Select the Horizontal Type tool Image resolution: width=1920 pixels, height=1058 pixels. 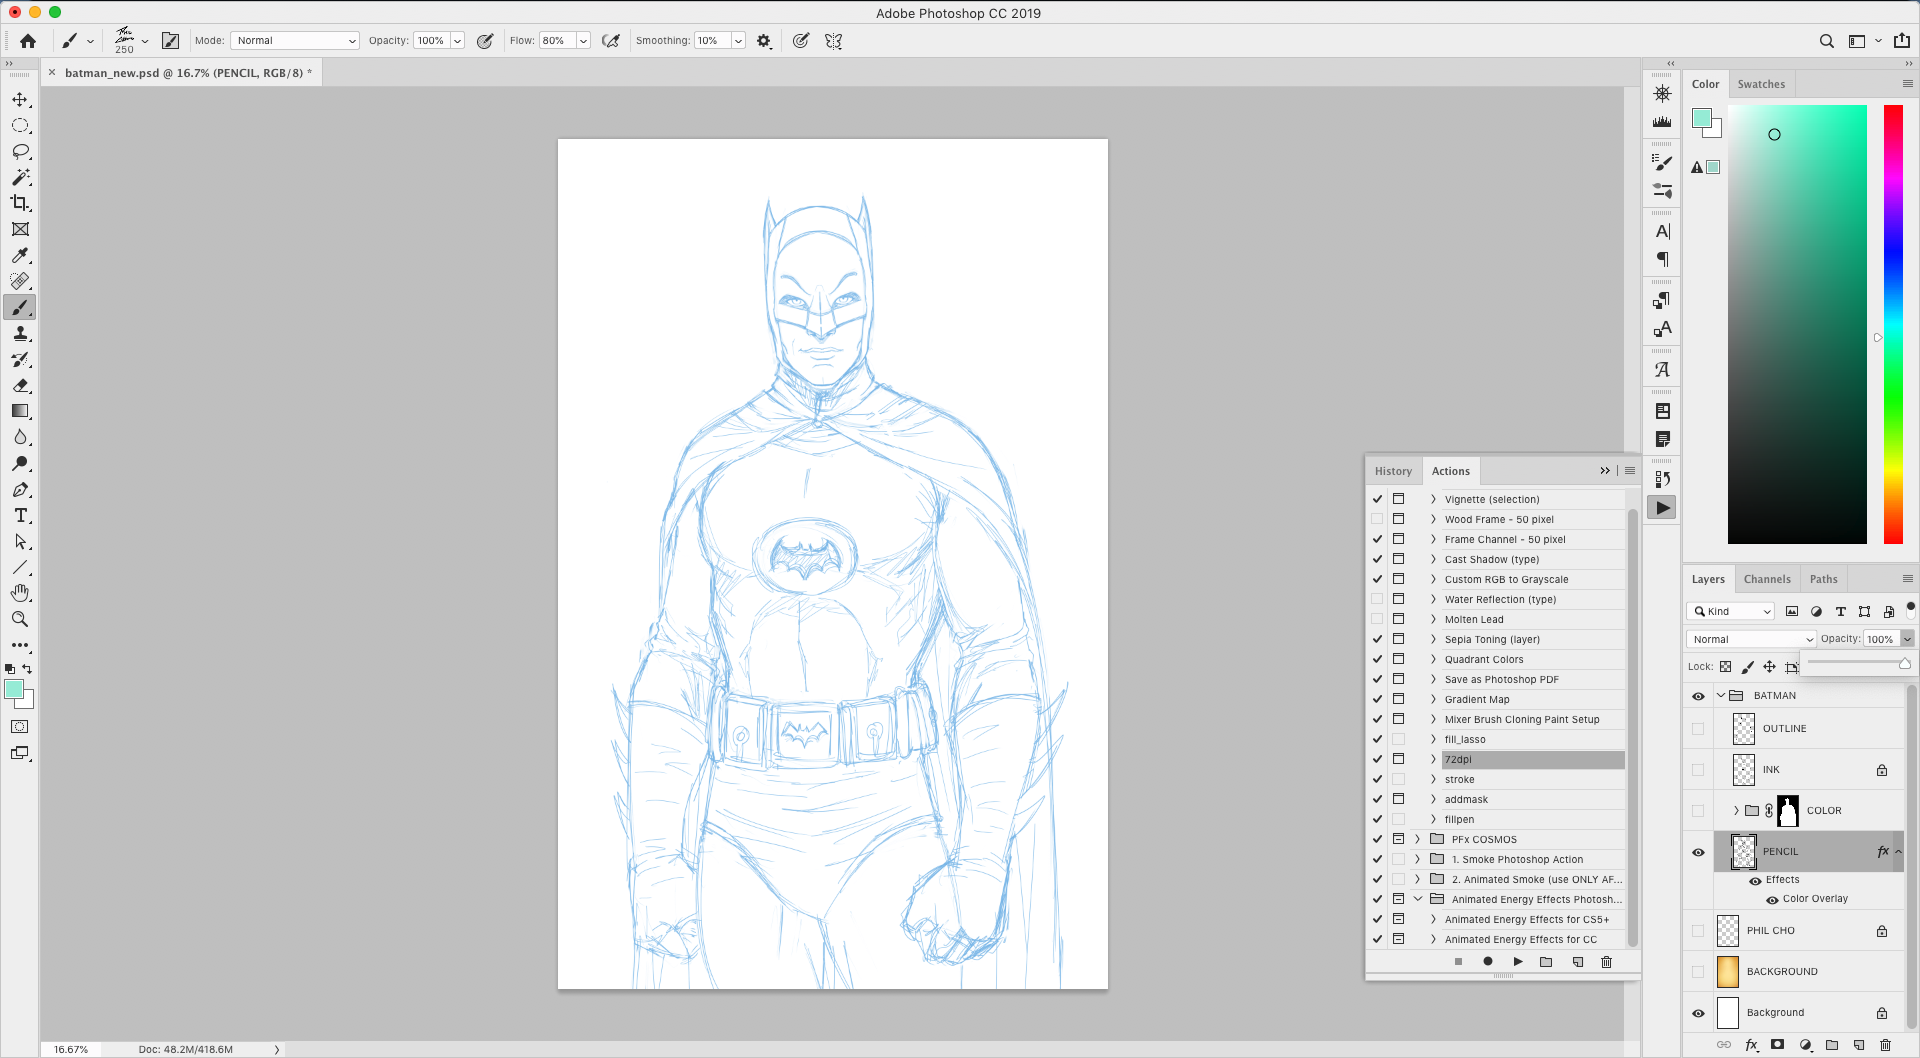click(x=20, y=515)
